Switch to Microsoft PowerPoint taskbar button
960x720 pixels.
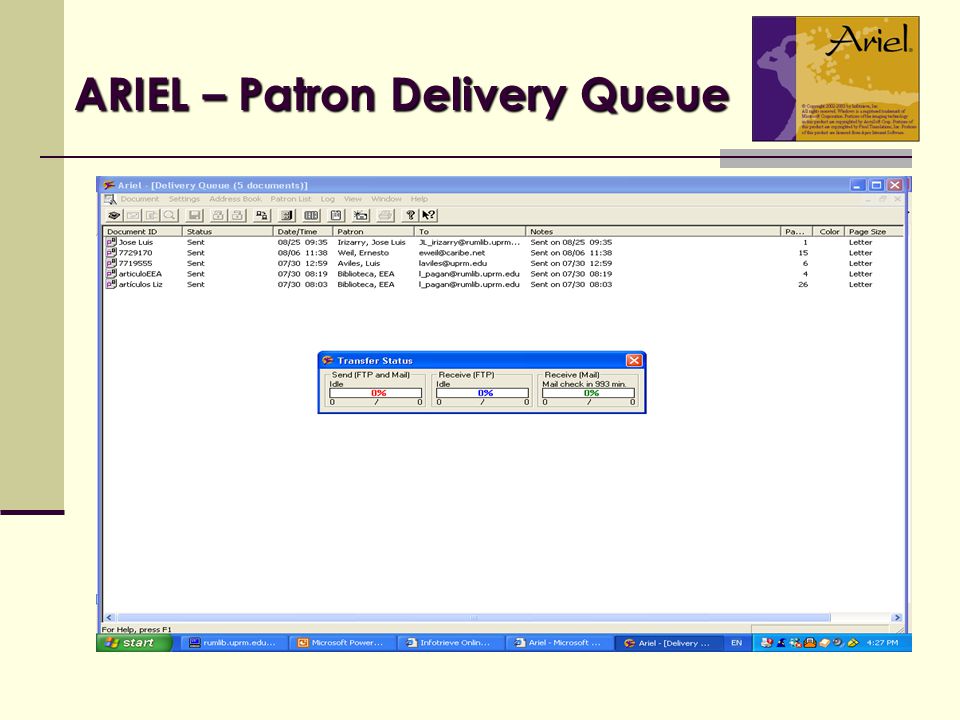tap(341, 643)
